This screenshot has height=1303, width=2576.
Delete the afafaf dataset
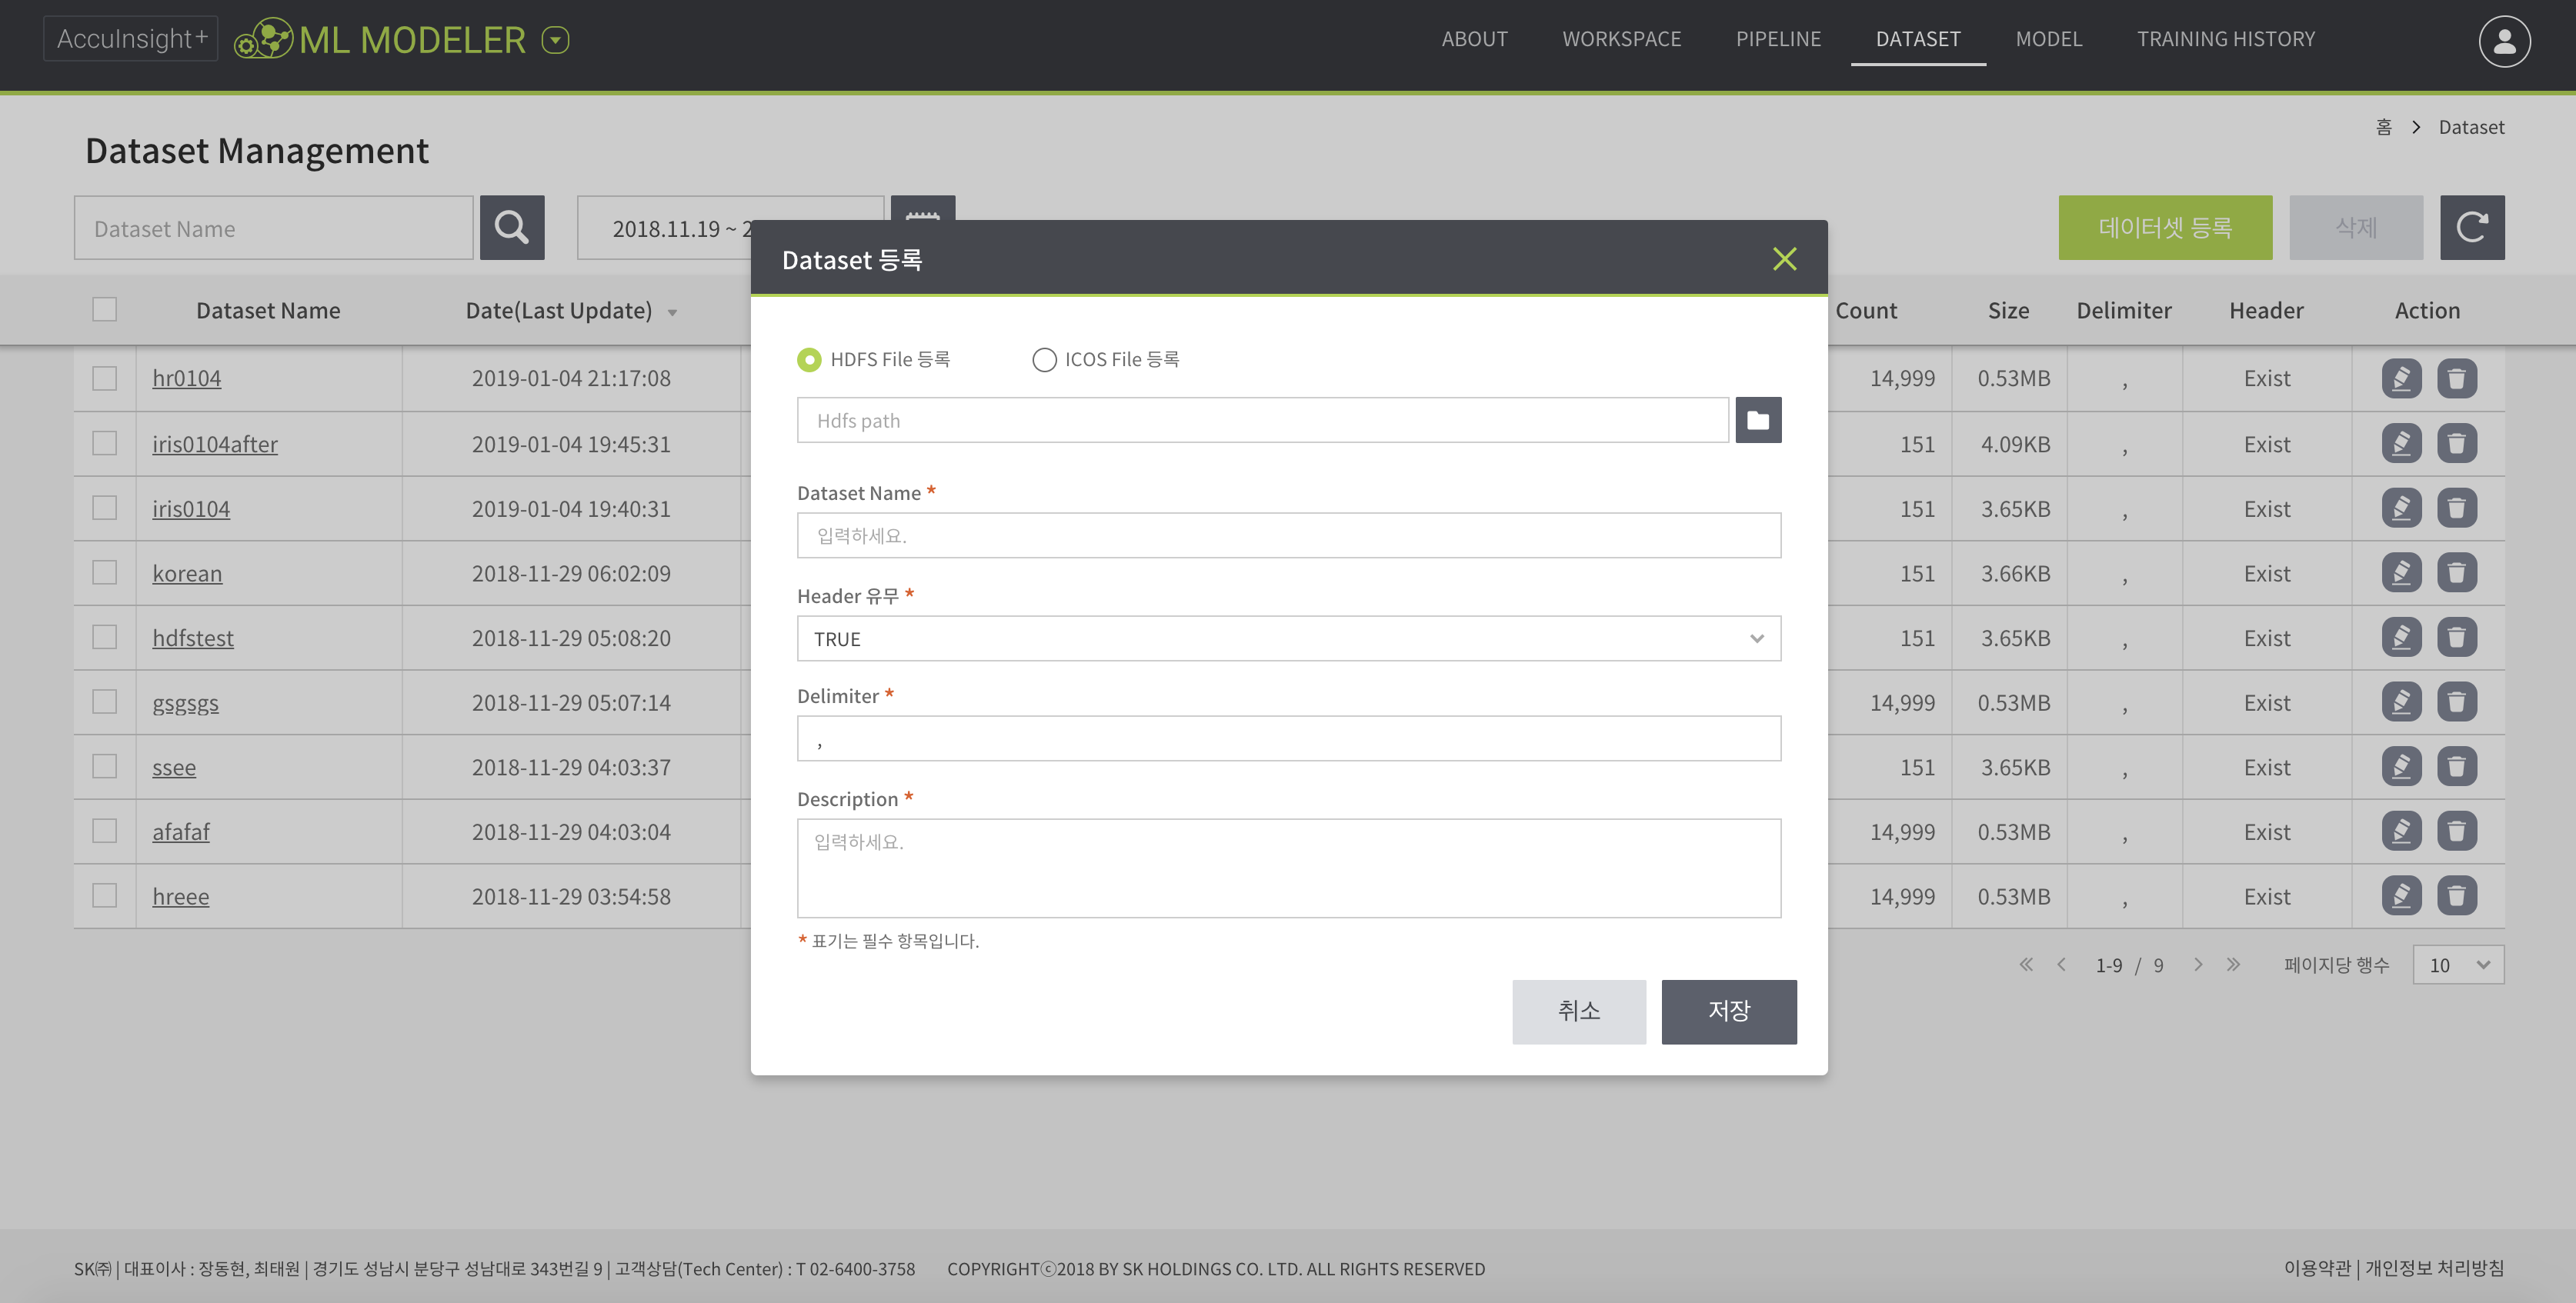click(x=2456, y=831)
